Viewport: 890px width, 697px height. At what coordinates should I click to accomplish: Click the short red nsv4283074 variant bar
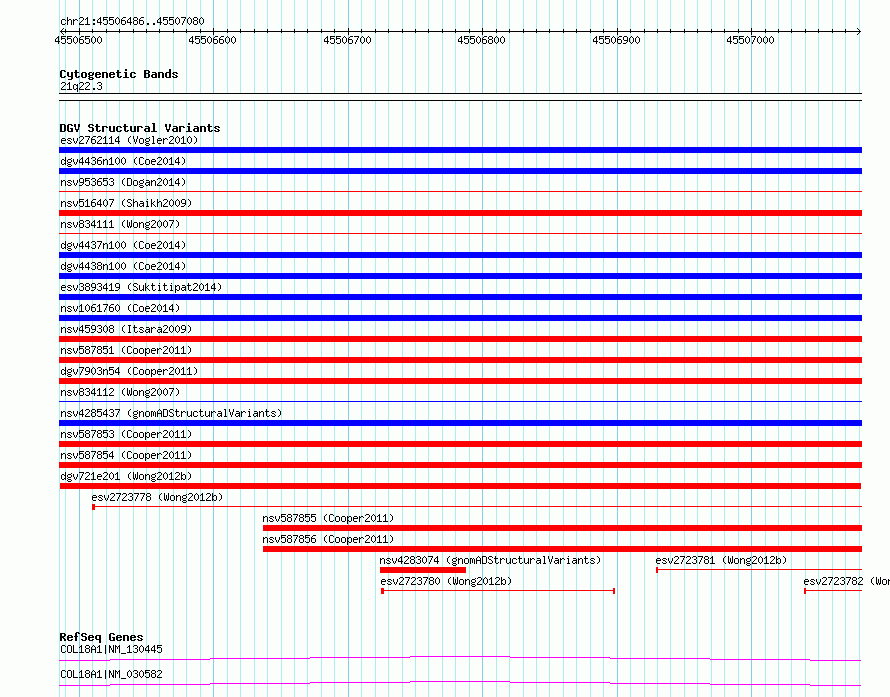(423, 570)
